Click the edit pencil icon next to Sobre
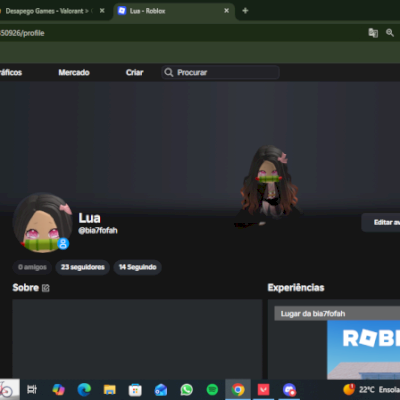The image size is (400, 400). (x=46, y=288)
